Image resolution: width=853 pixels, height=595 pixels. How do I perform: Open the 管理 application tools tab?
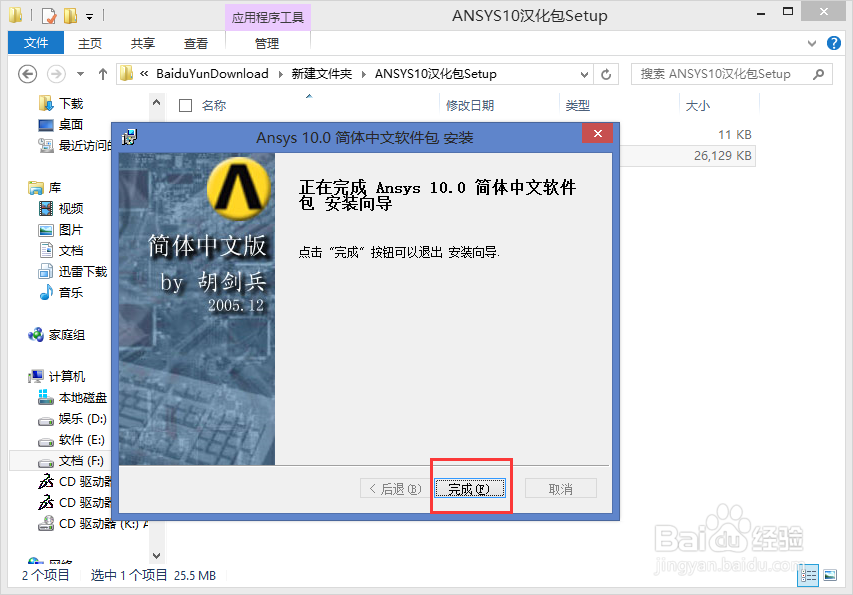(x=267, y=43)
